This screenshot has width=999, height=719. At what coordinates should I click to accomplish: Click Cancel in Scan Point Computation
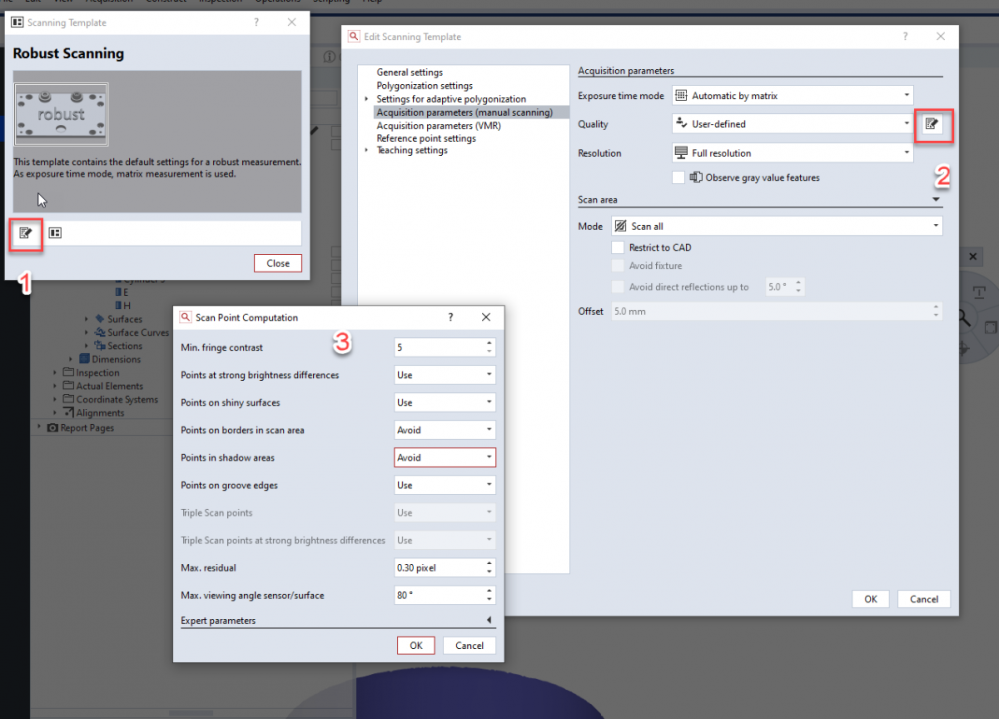[470, 645]
